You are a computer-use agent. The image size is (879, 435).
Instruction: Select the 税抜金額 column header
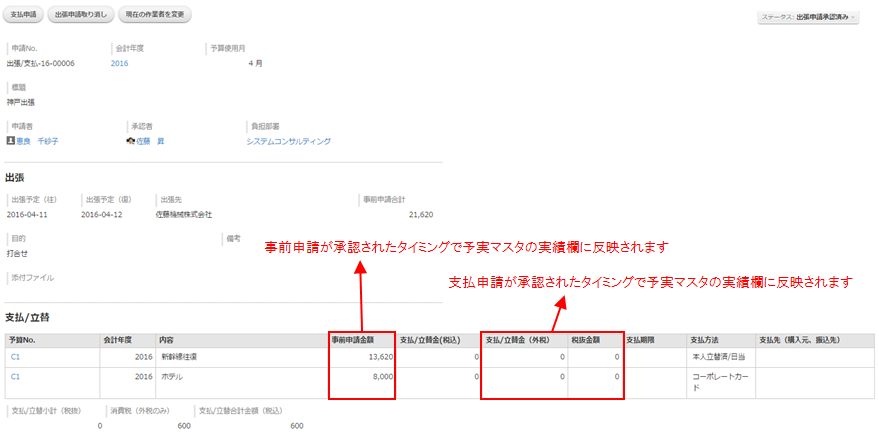click(595, 340)
